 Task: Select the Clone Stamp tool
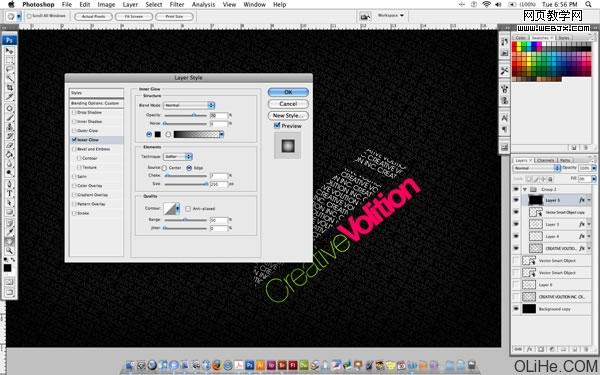point(10,127)
